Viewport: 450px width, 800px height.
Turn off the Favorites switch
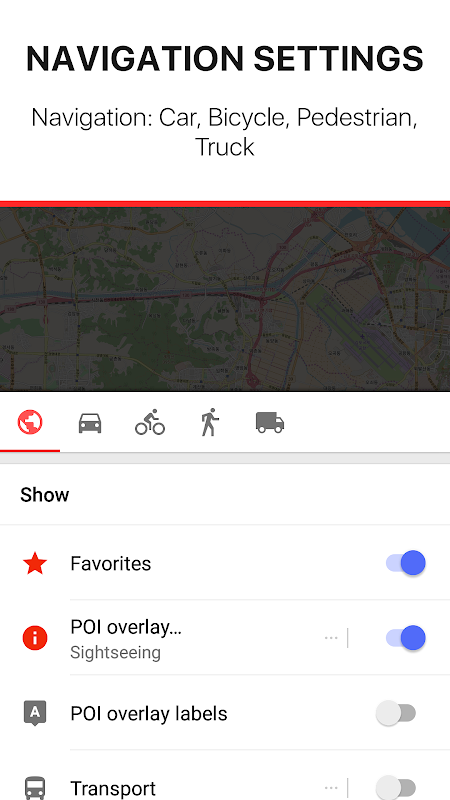406,563
